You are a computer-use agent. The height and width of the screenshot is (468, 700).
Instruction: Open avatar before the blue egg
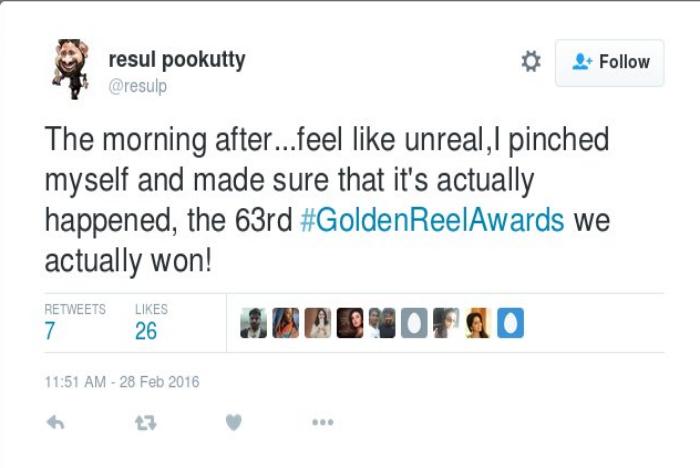(479, 322)
